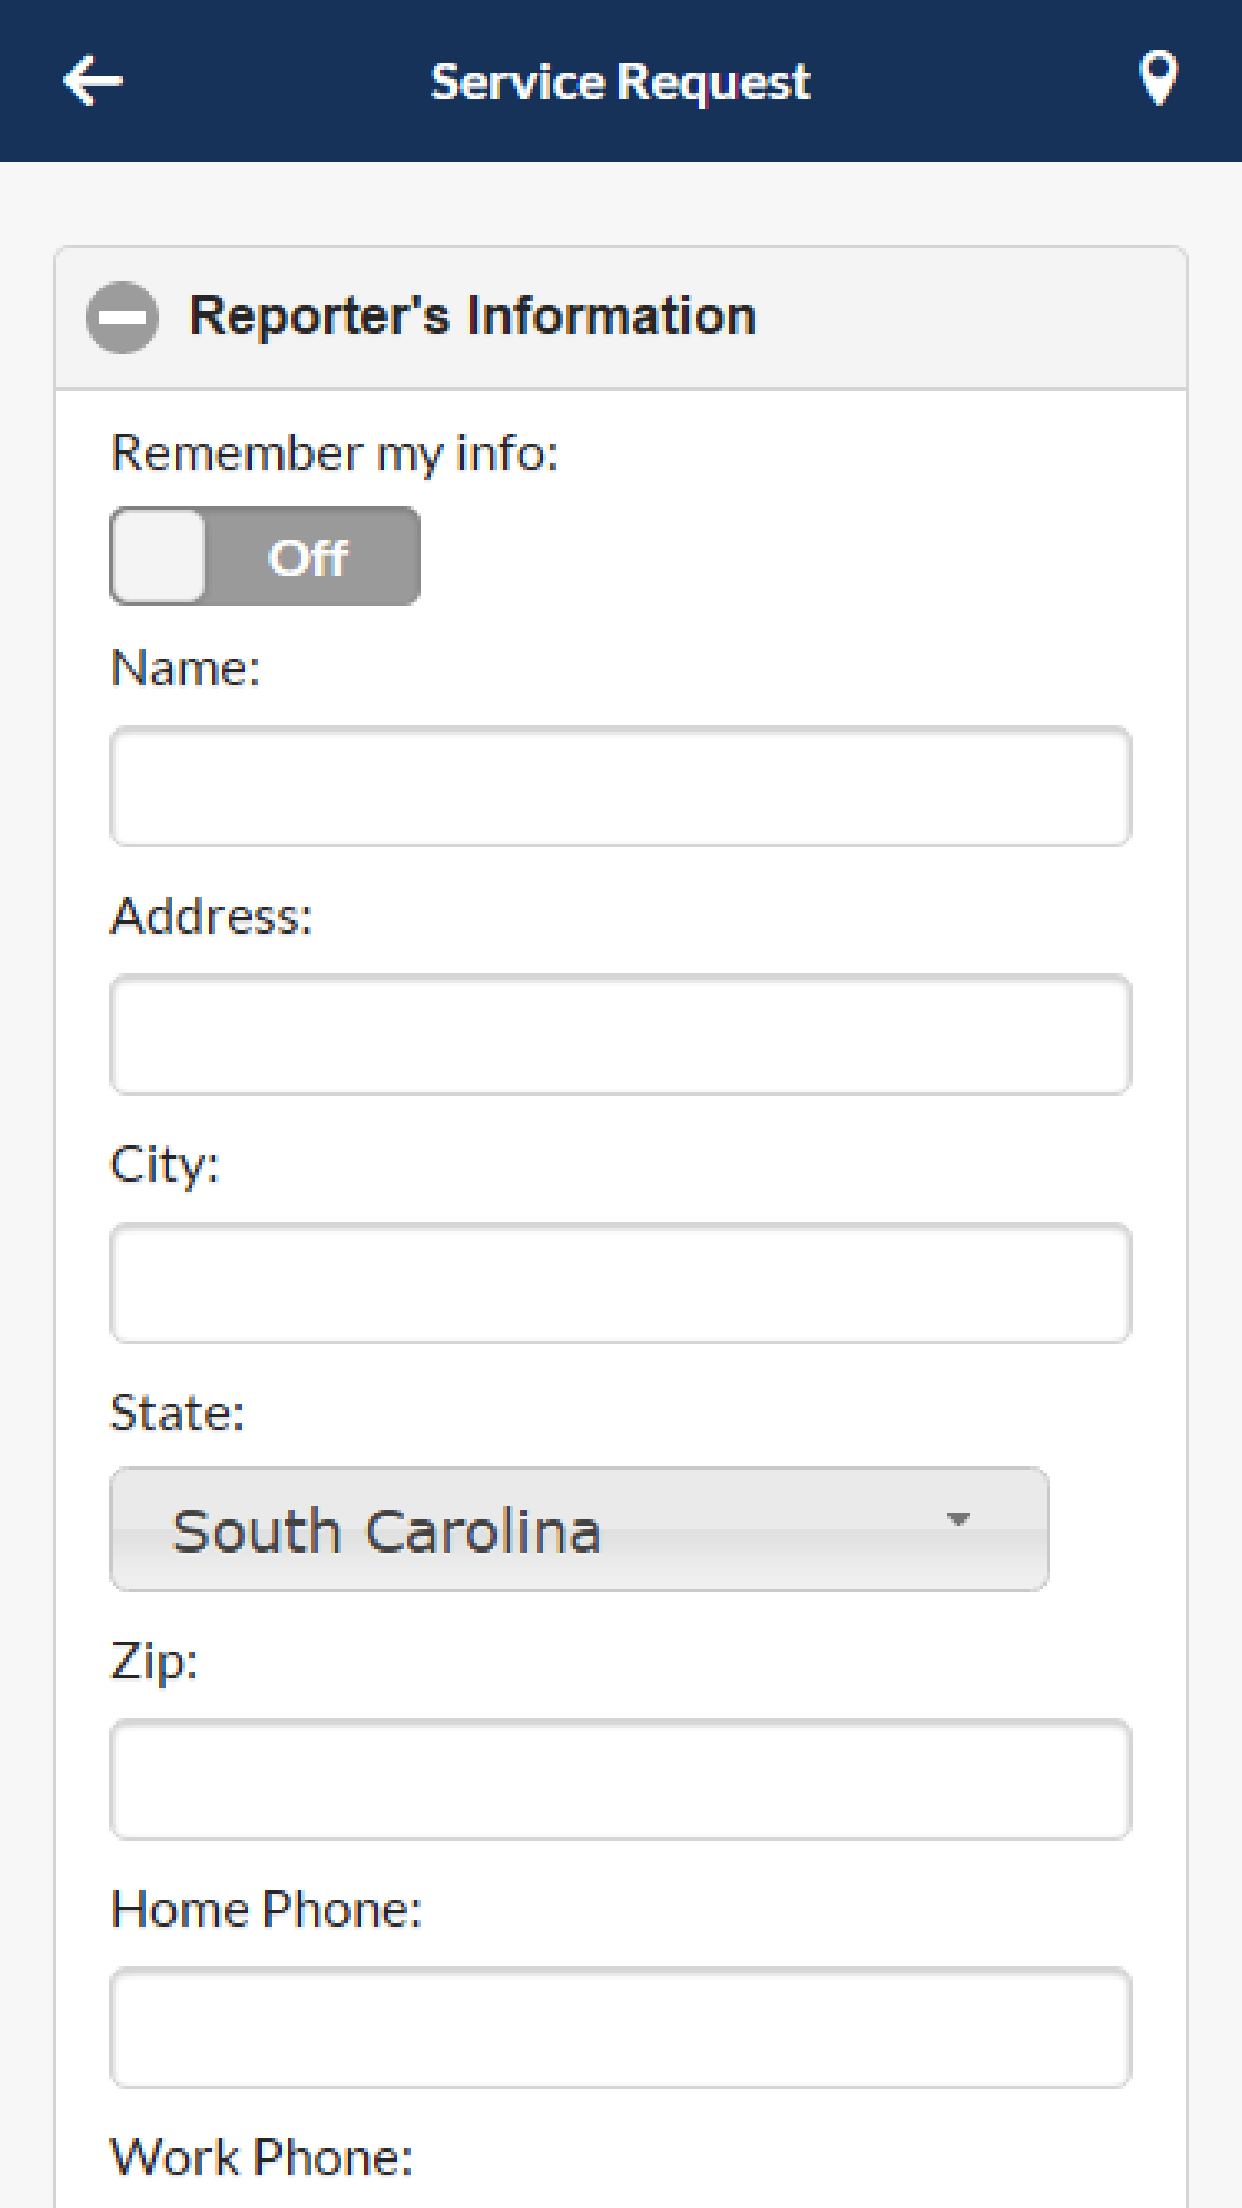This screenshot has height=2208, width=1242.
Task: Focus the Name text field
Action: [x=621, y=786]
